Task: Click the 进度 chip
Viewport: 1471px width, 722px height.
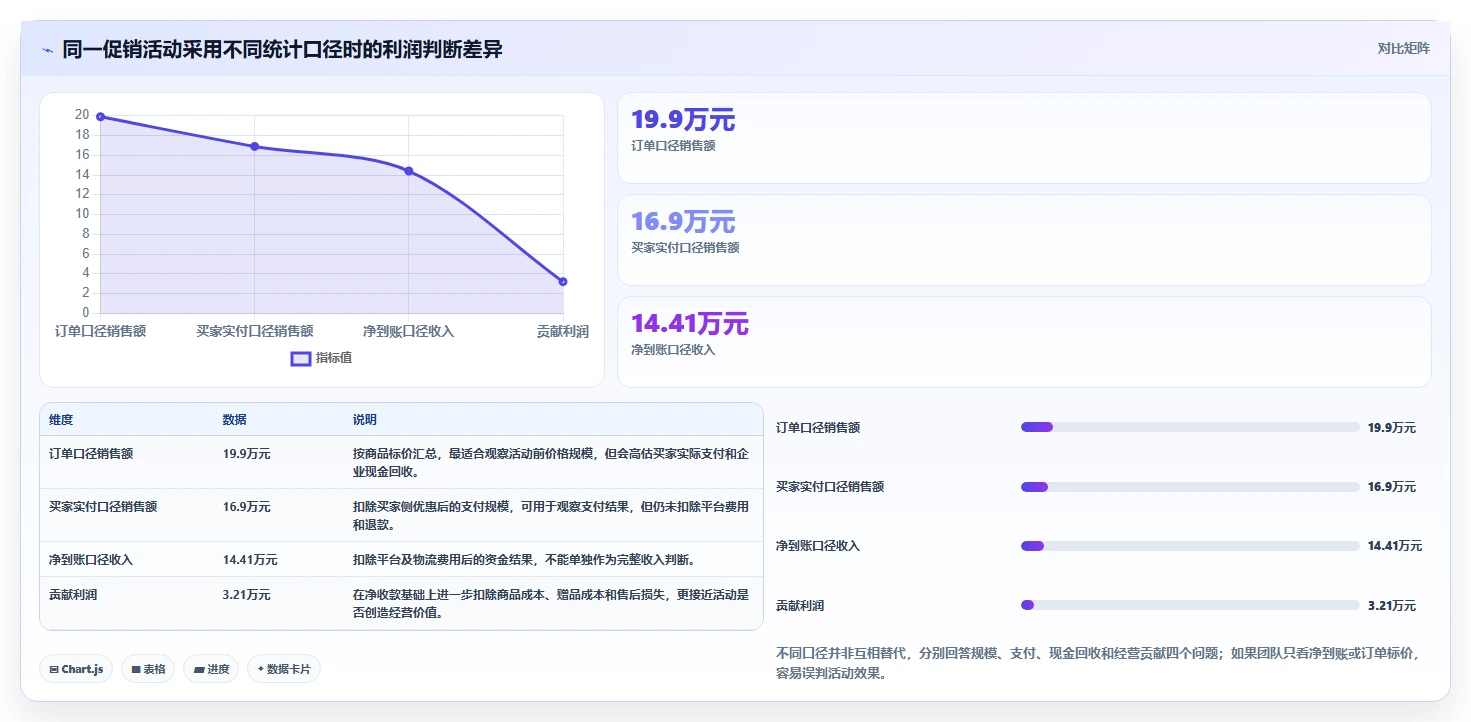Action: click(211, 669)
